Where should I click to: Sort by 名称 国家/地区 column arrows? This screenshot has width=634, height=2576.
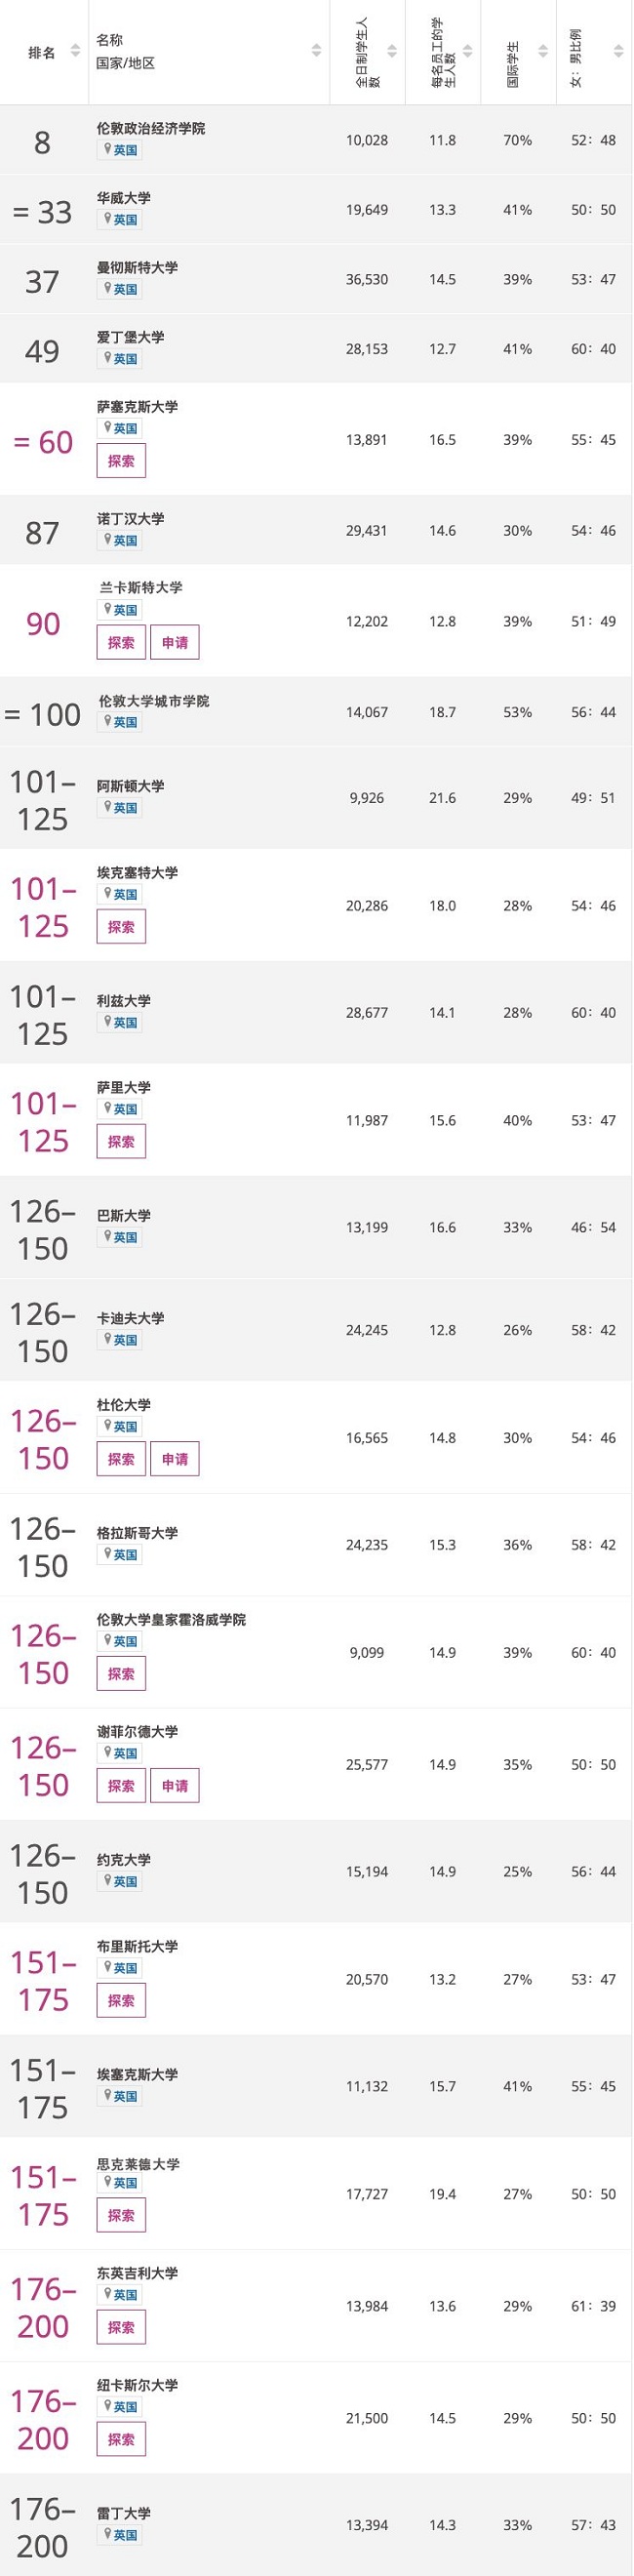click(317, 51)
